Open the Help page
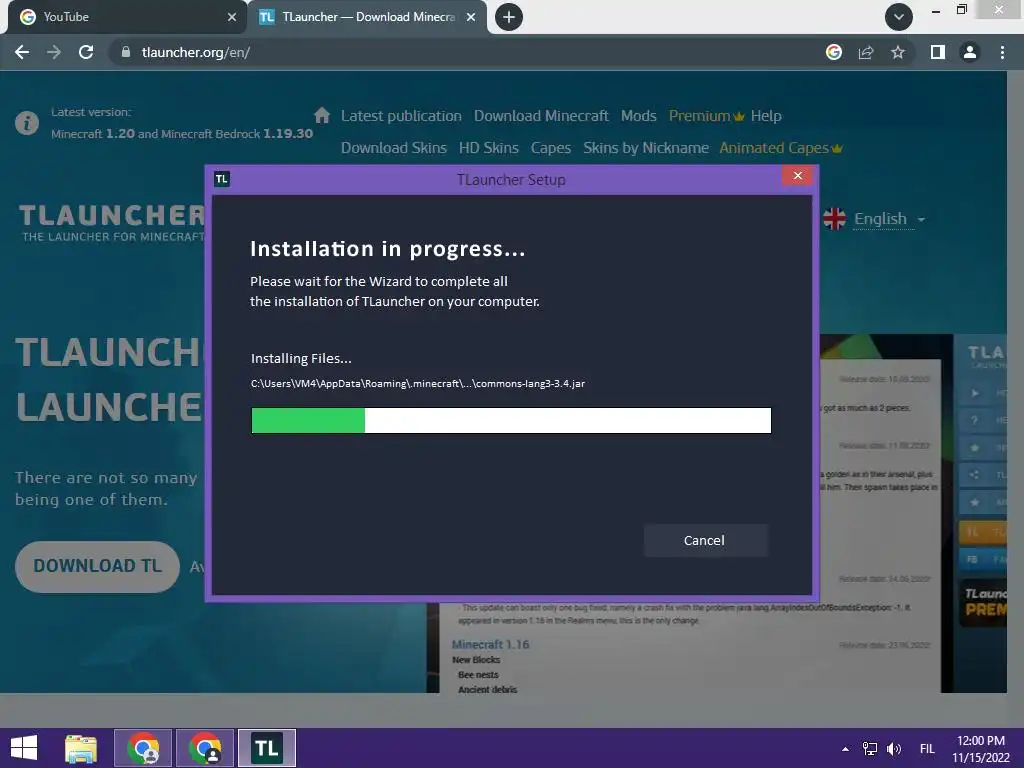Viewport: 1024px width, 768px height. pos(766,116)
